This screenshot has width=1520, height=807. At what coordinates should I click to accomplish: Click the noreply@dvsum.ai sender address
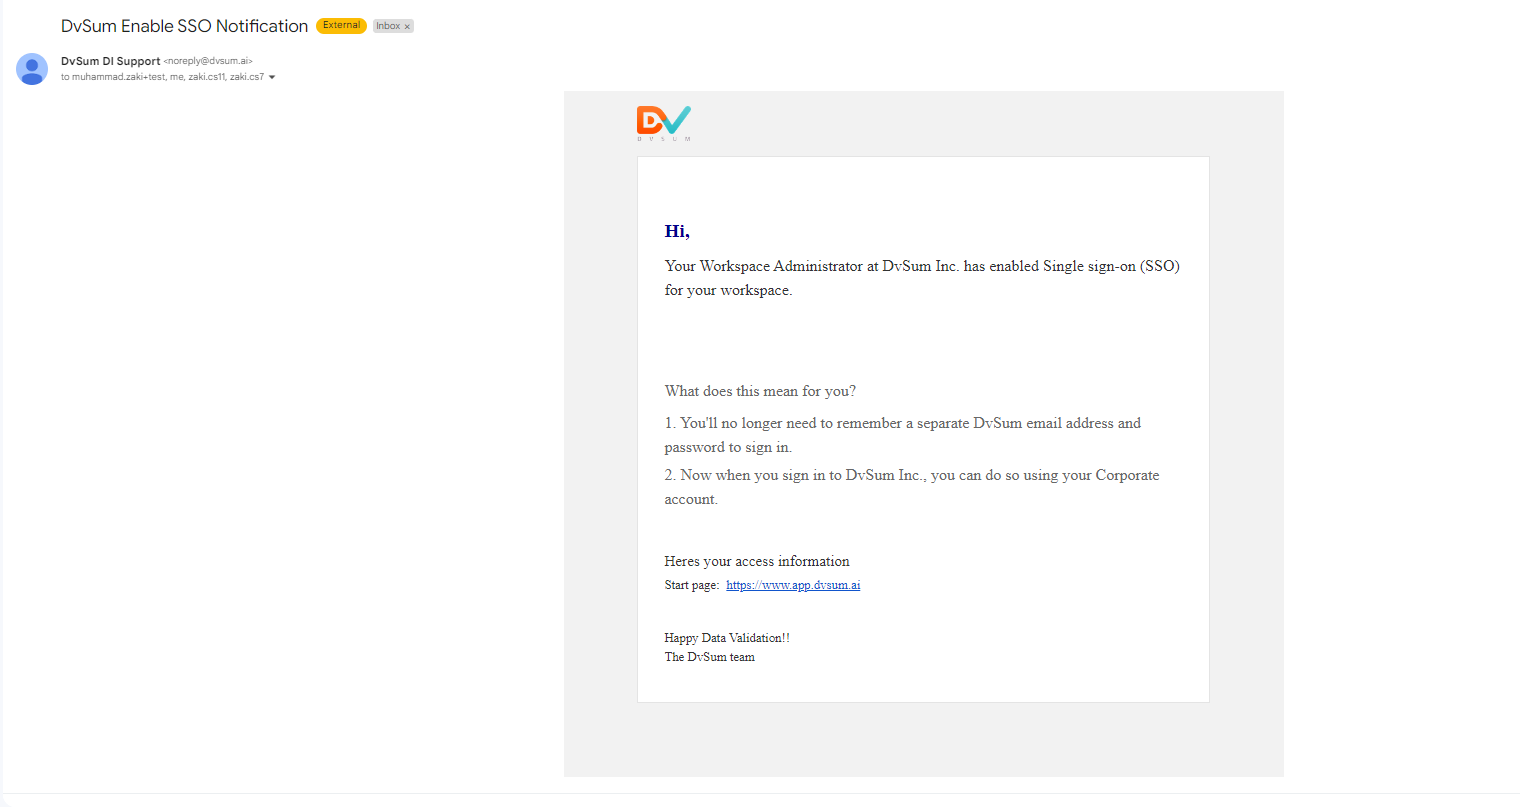[208, 61]
